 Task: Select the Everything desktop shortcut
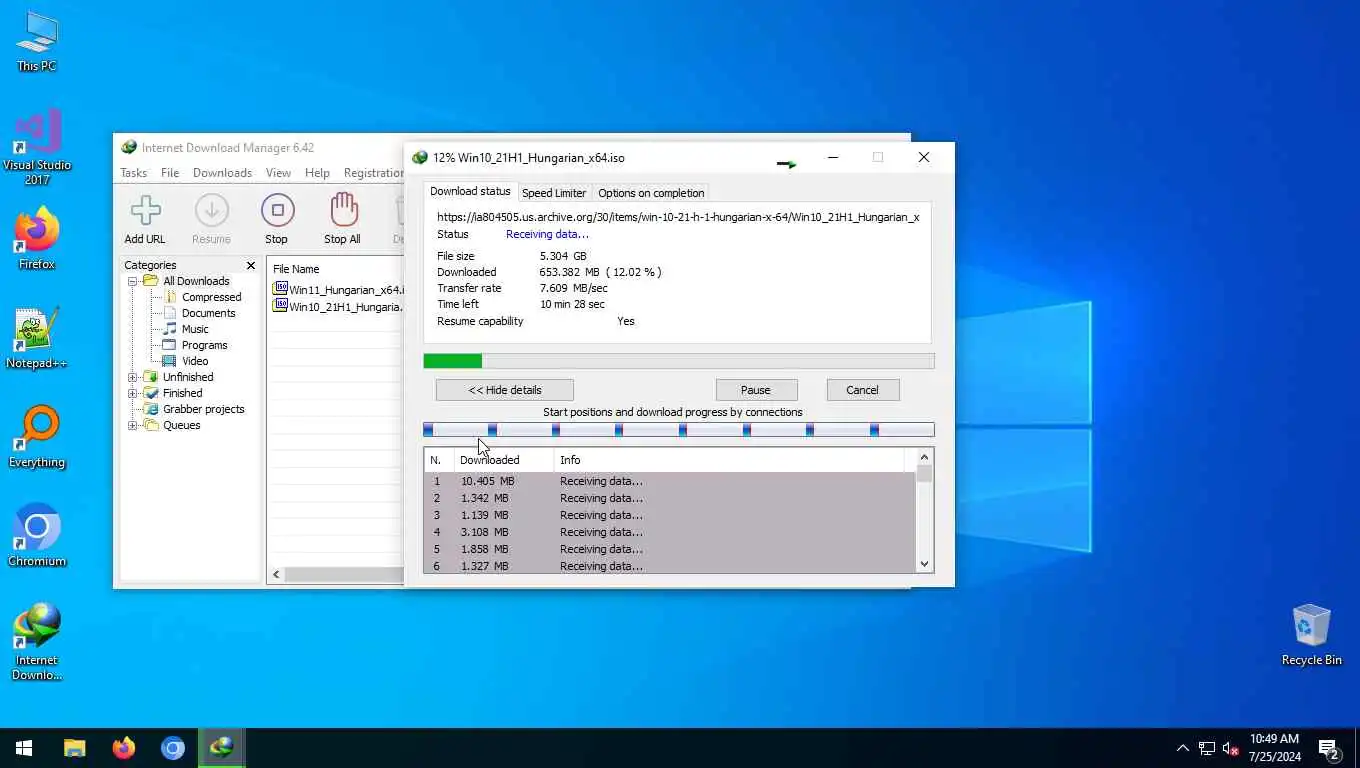37,437
